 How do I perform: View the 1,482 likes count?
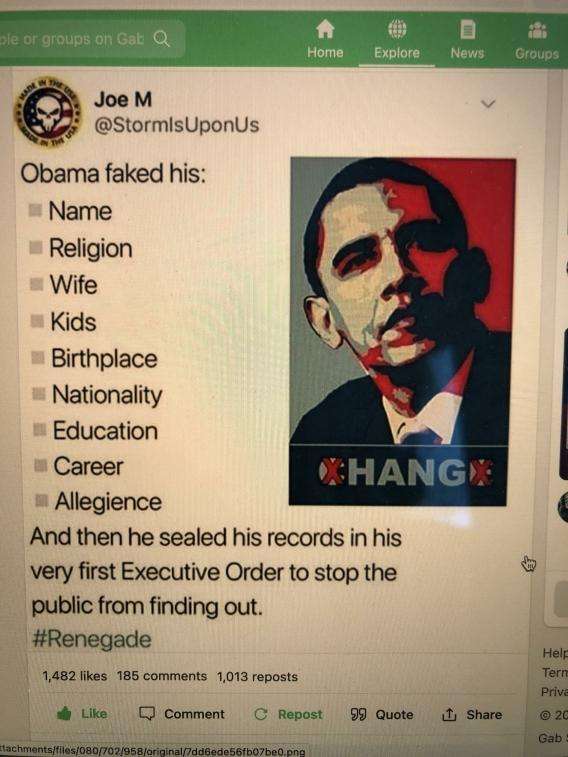coord(75,675)
